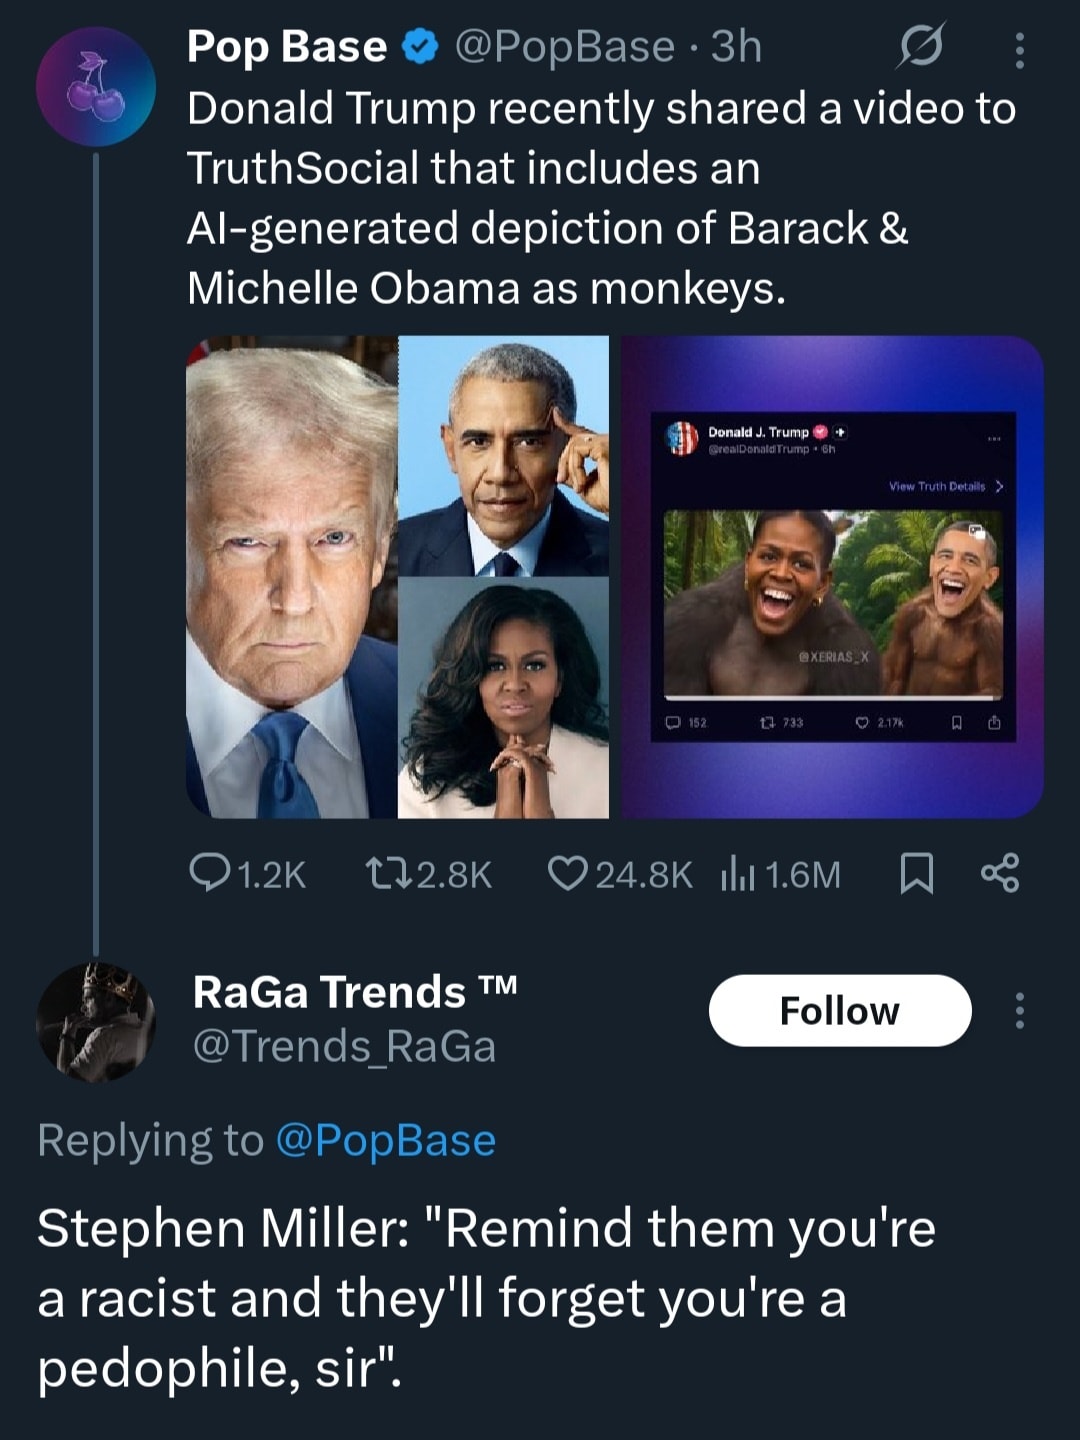Image resolution: width=1080 pixels, height=1440 pixels.
Task: Open the reply text about Stephen Miller
Action: click(x=486, y=1297)
